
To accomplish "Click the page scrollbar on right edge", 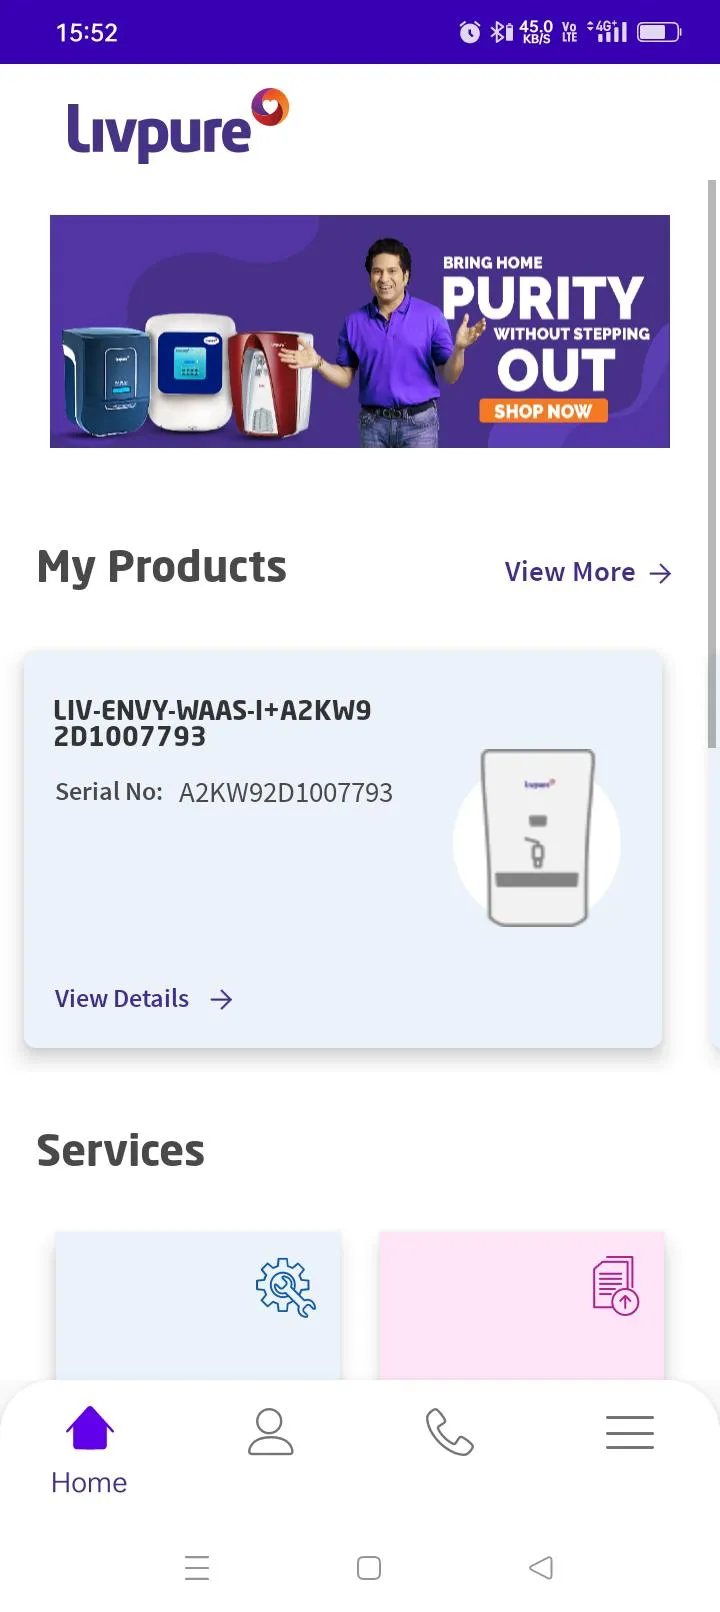I will tap(712, 464).
